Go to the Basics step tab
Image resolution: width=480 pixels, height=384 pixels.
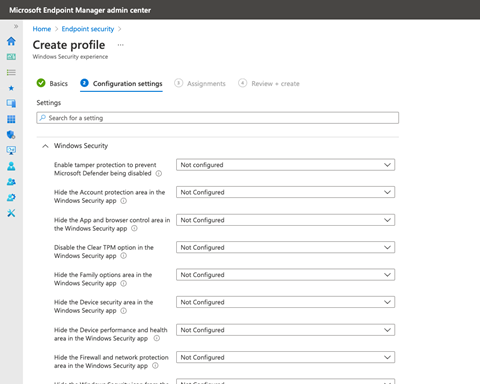tap(52, 83)
